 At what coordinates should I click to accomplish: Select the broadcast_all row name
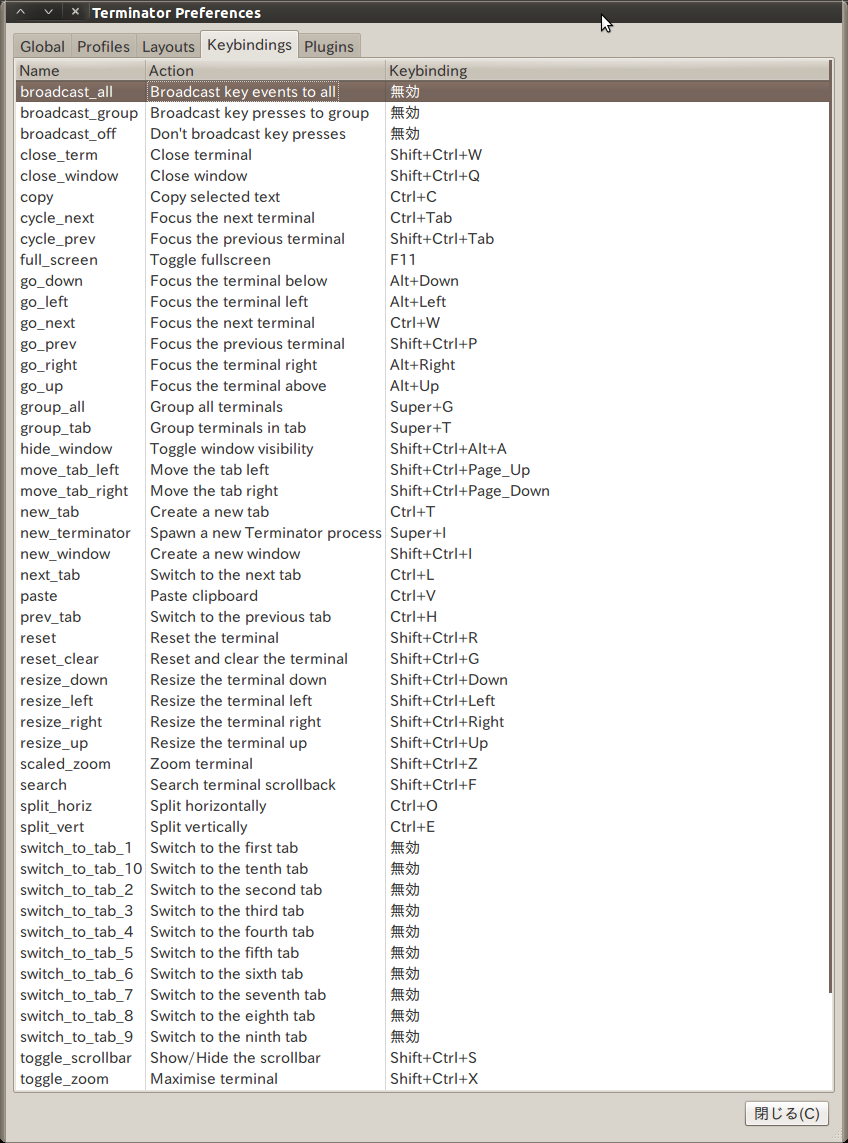point(66,92)
